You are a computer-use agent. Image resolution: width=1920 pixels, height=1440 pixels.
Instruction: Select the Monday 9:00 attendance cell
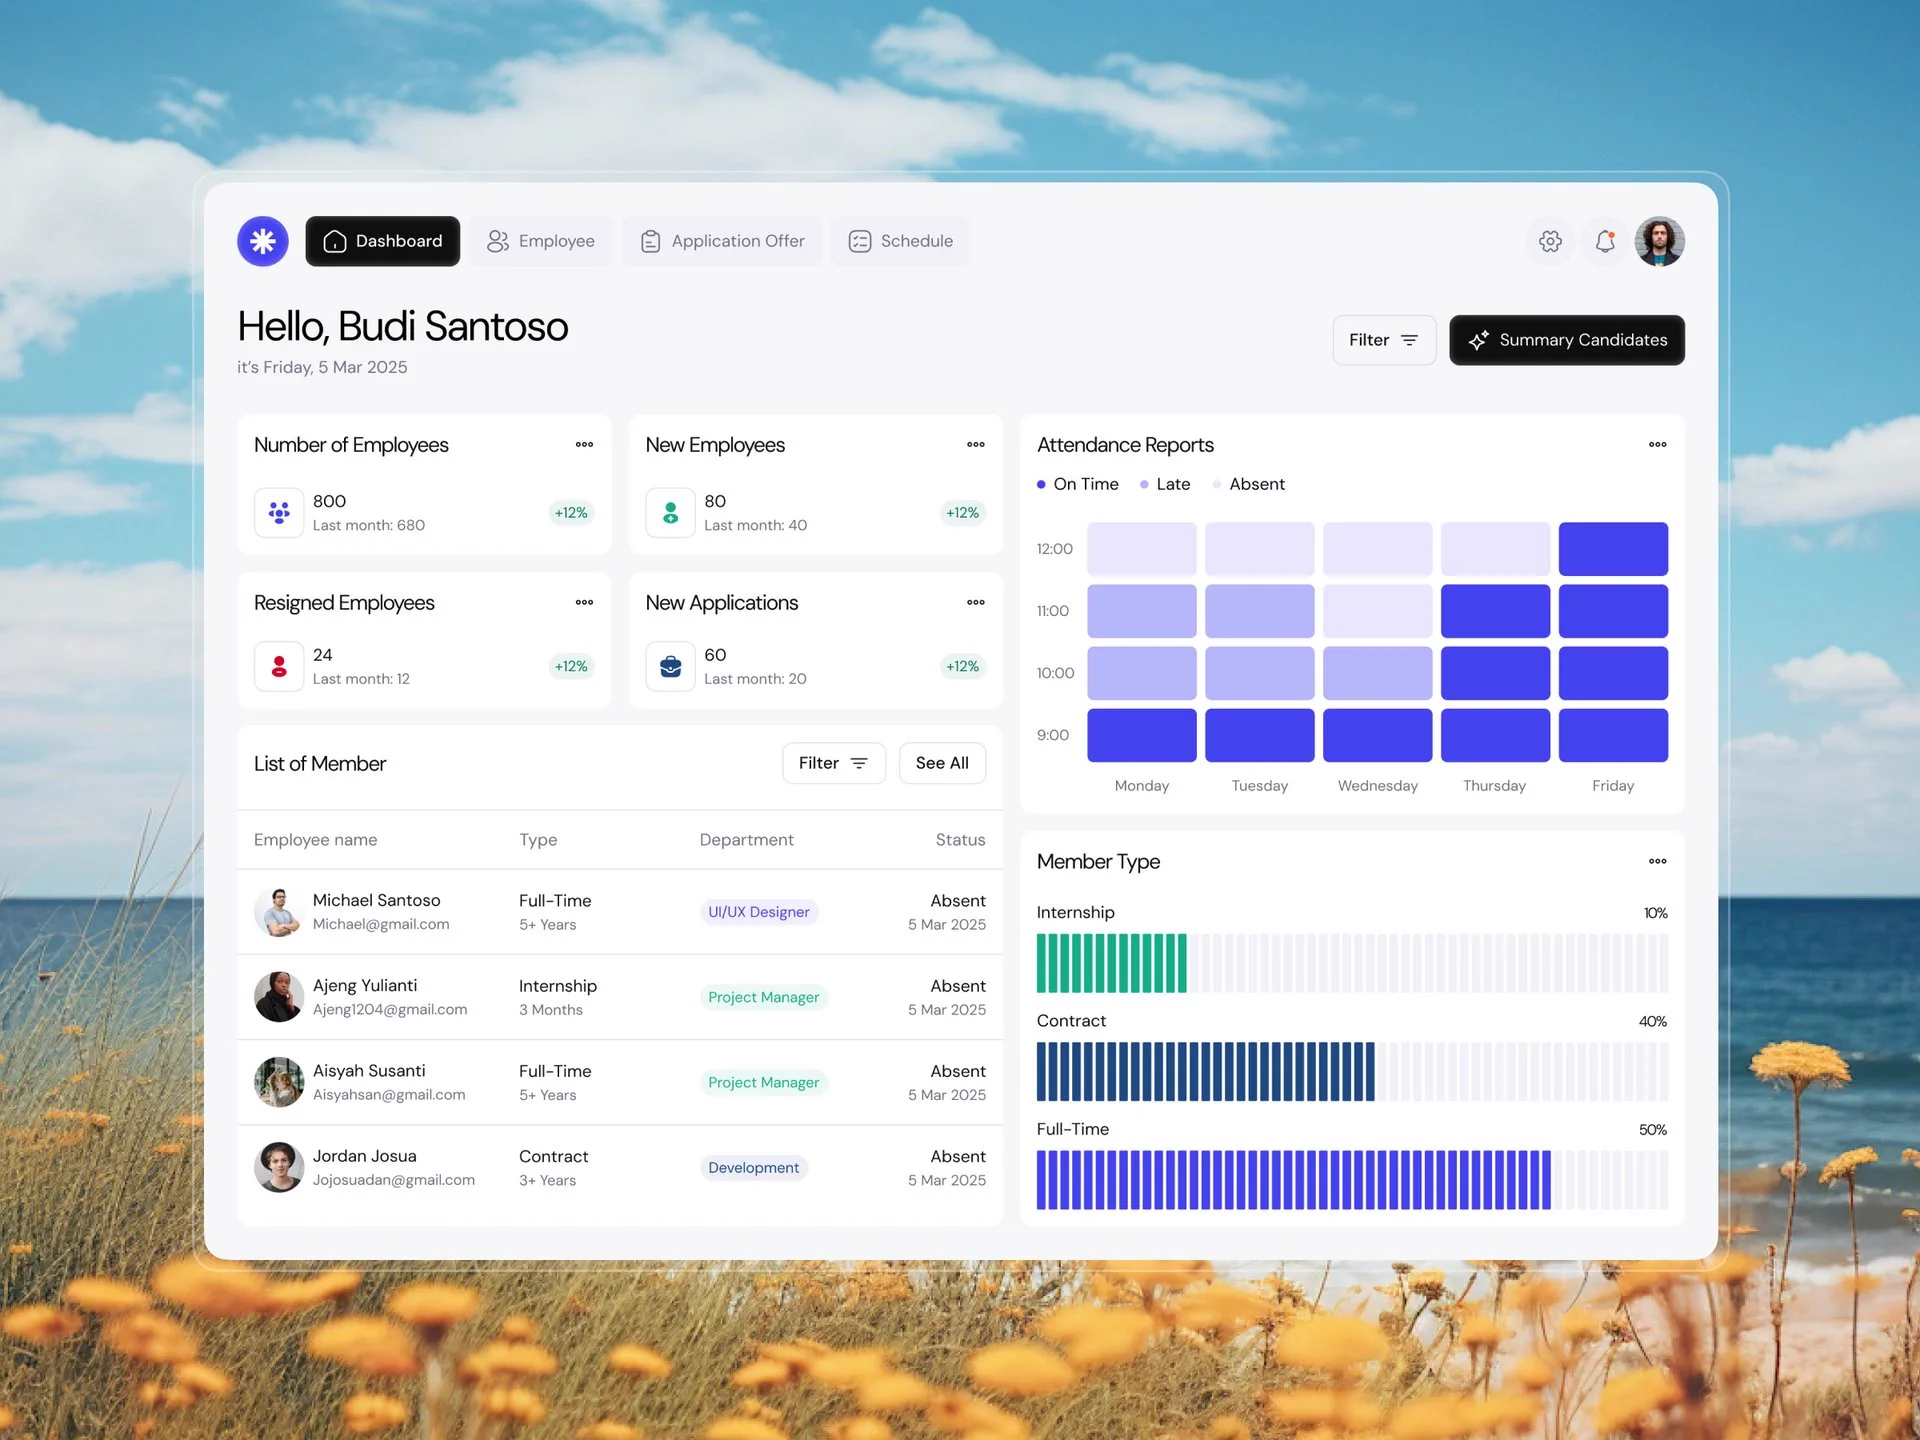click(1142, 735)
